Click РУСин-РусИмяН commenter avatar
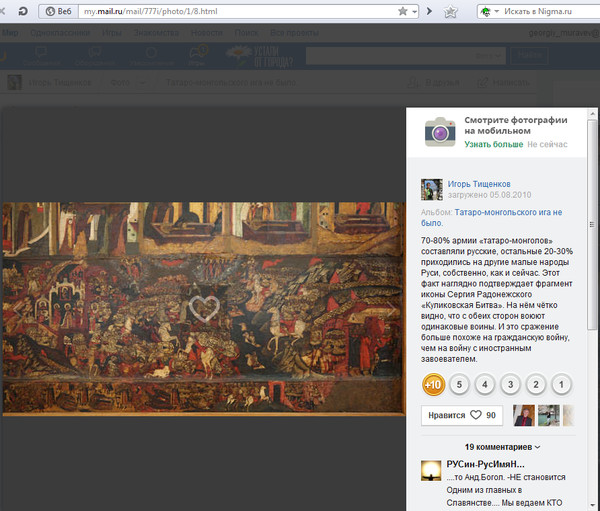 [431, 471]
